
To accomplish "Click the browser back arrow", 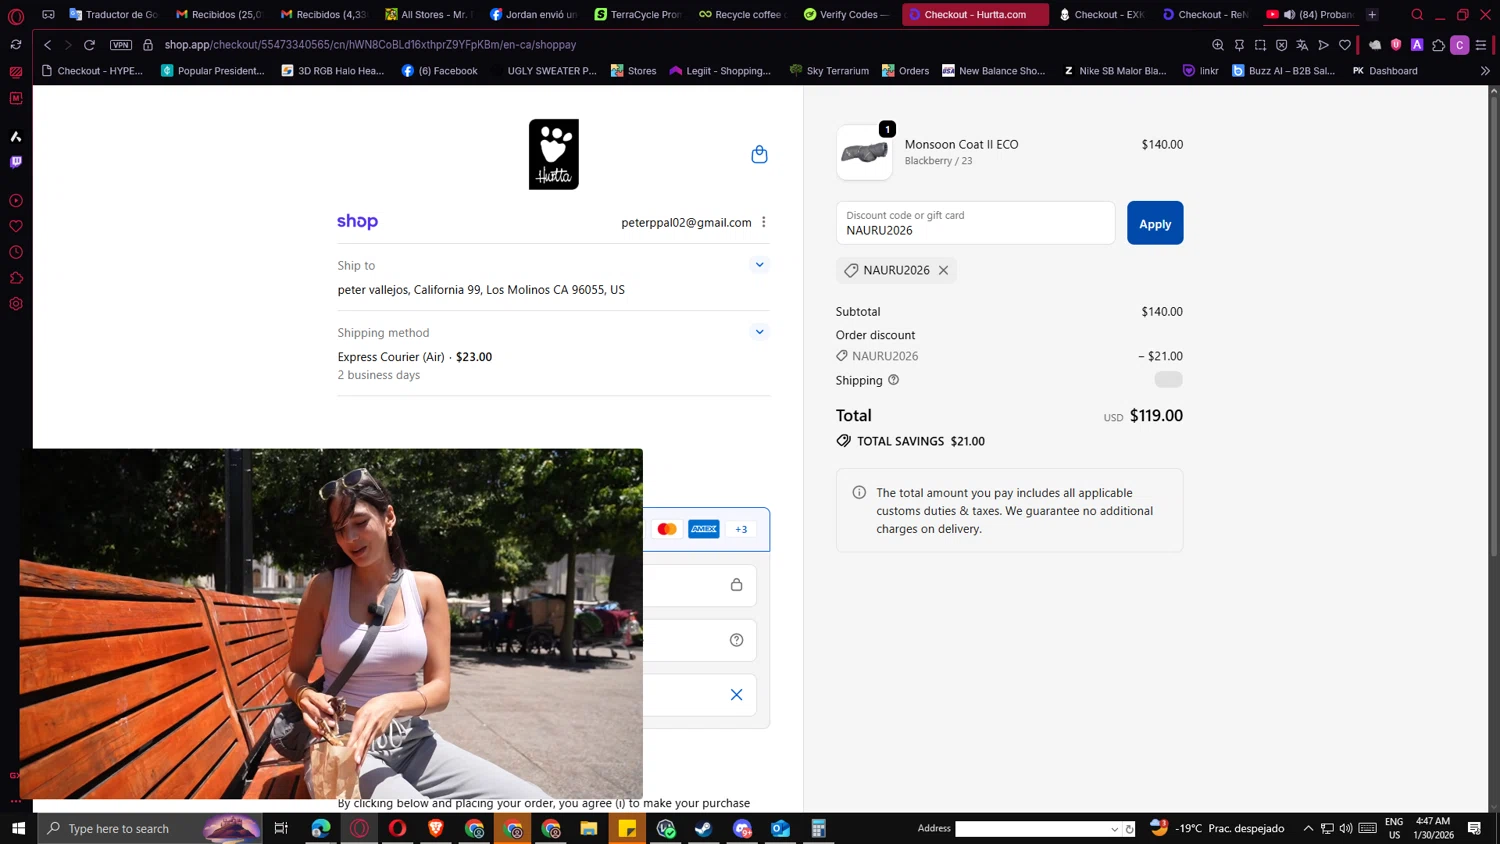I will tap(47, 45).
